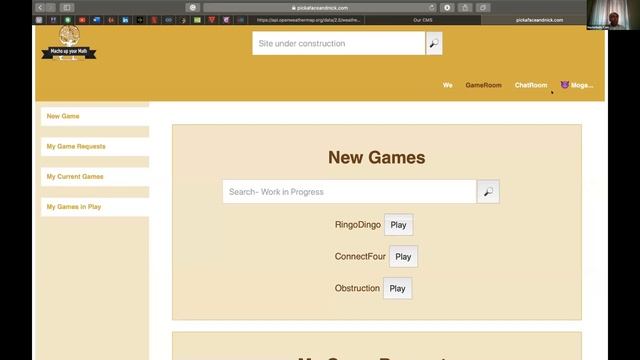Focus the Search- Work in Progress field
This screenshot has width=640, height=360.
(349, 192)
